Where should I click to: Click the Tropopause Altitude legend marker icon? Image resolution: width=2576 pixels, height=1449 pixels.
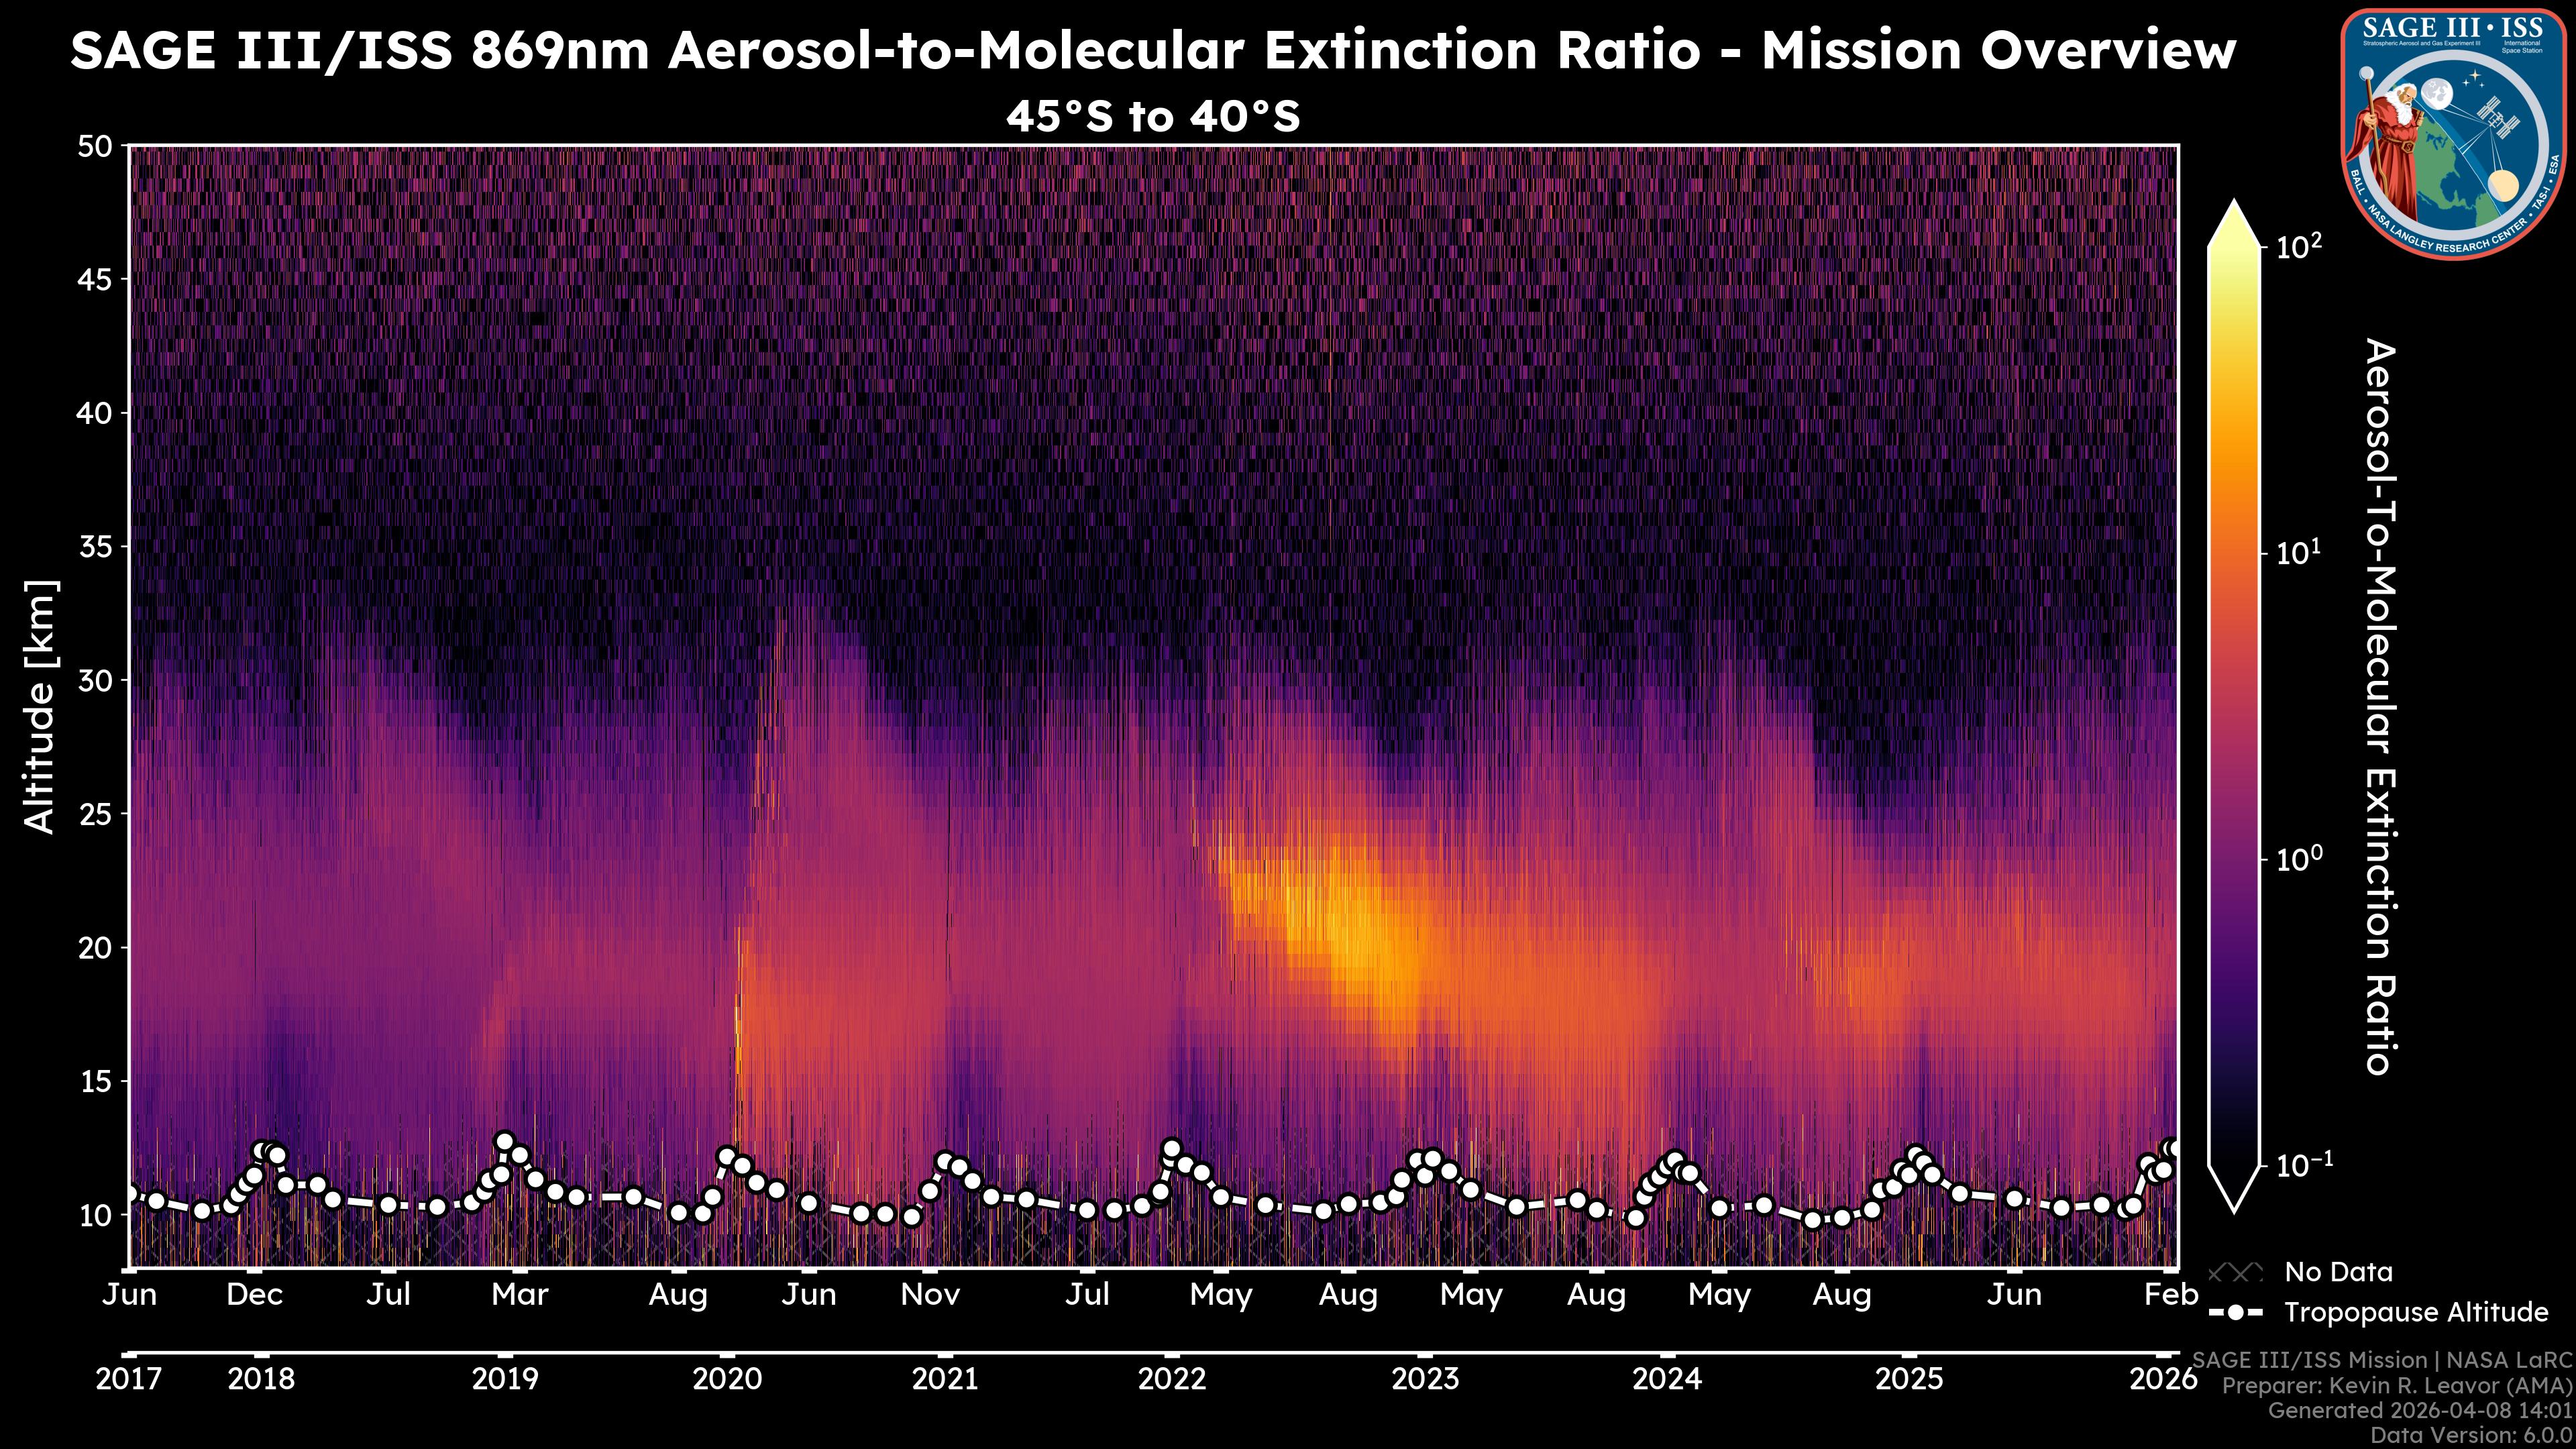coord(2235,1312)
